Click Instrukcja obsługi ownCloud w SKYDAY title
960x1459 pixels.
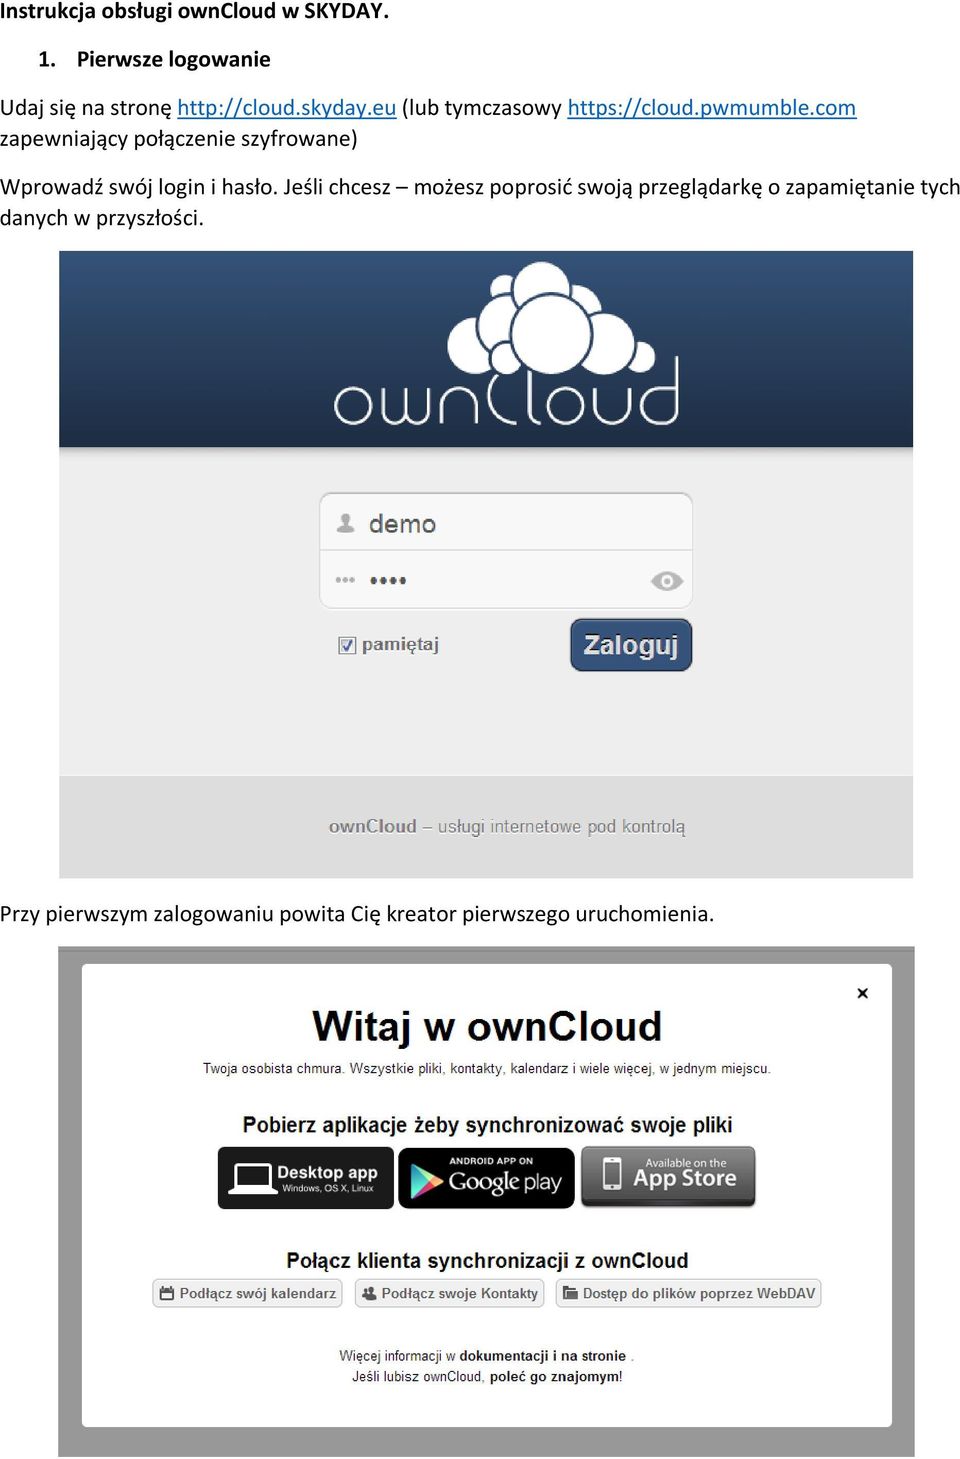pos(194,12)
